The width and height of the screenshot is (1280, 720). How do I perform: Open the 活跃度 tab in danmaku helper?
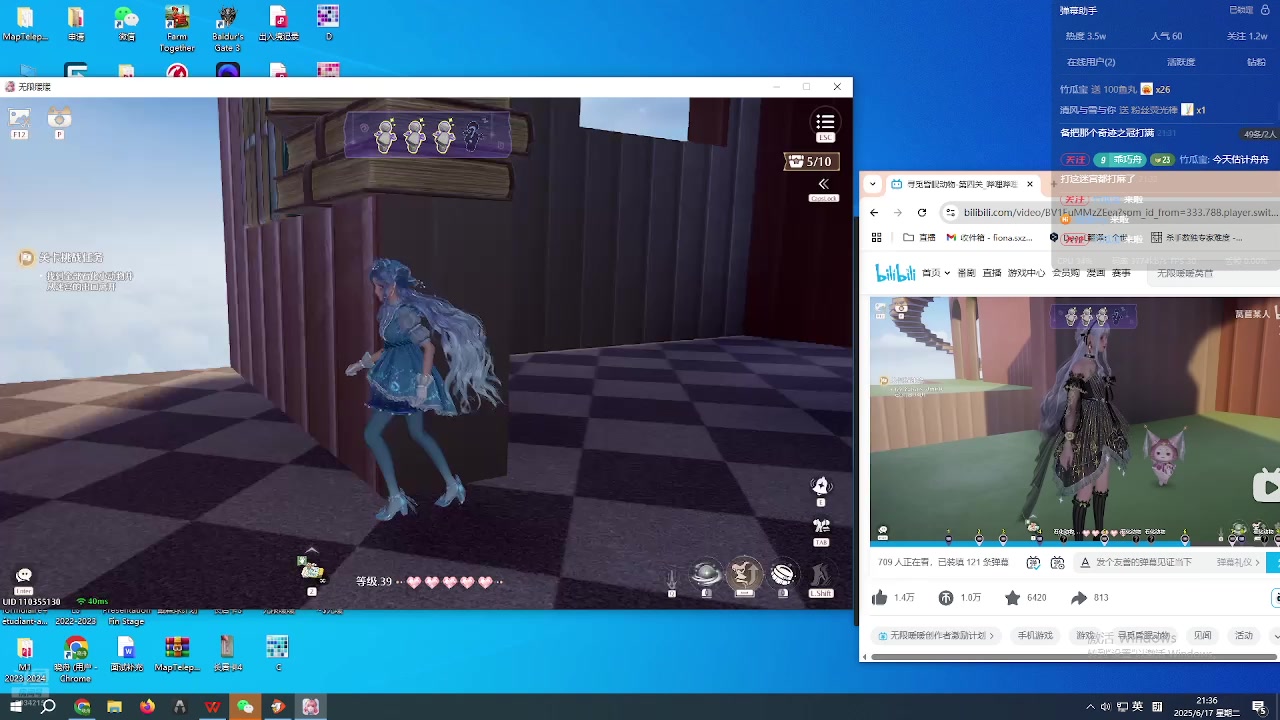click(x=1181, y=62)
